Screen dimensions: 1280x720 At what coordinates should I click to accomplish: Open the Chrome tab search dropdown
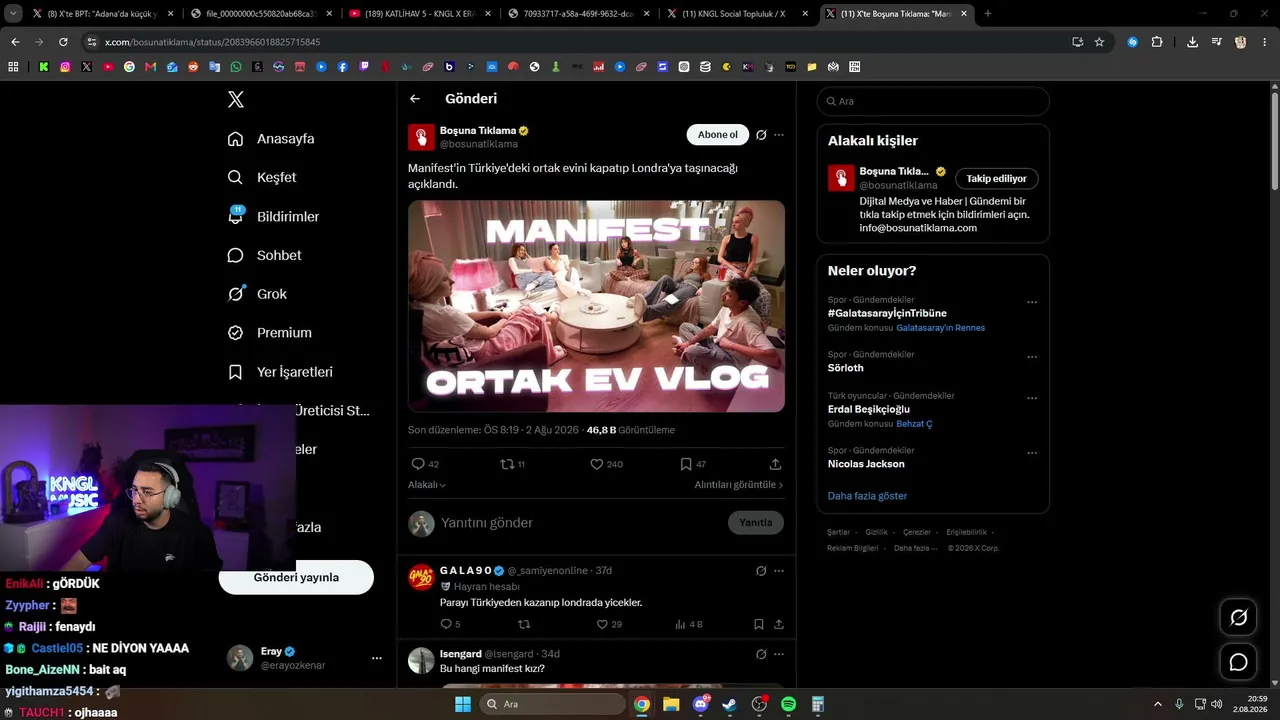[13, 14]
